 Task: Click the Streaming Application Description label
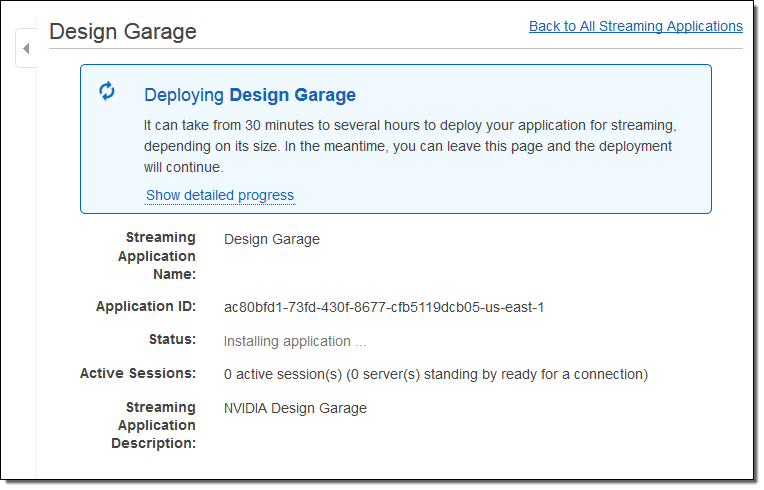point(154,425)
